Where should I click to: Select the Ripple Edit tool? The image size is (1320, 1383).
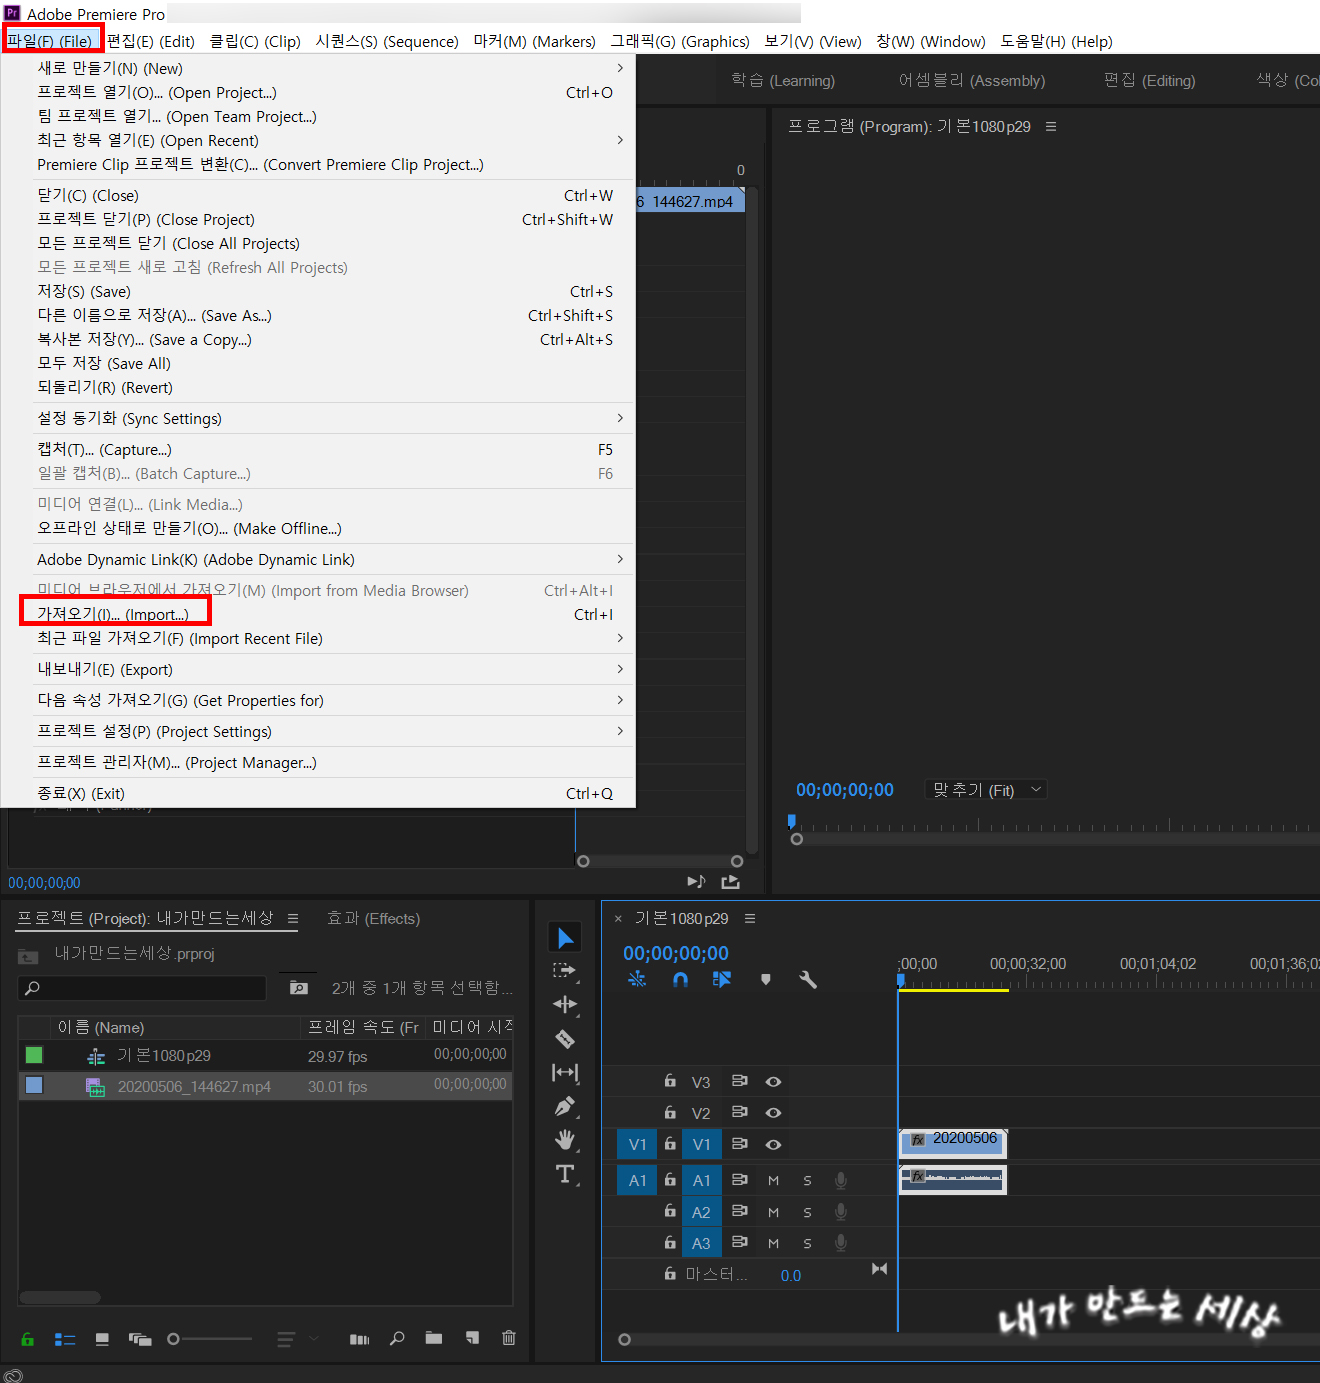tap(565, 1005)
